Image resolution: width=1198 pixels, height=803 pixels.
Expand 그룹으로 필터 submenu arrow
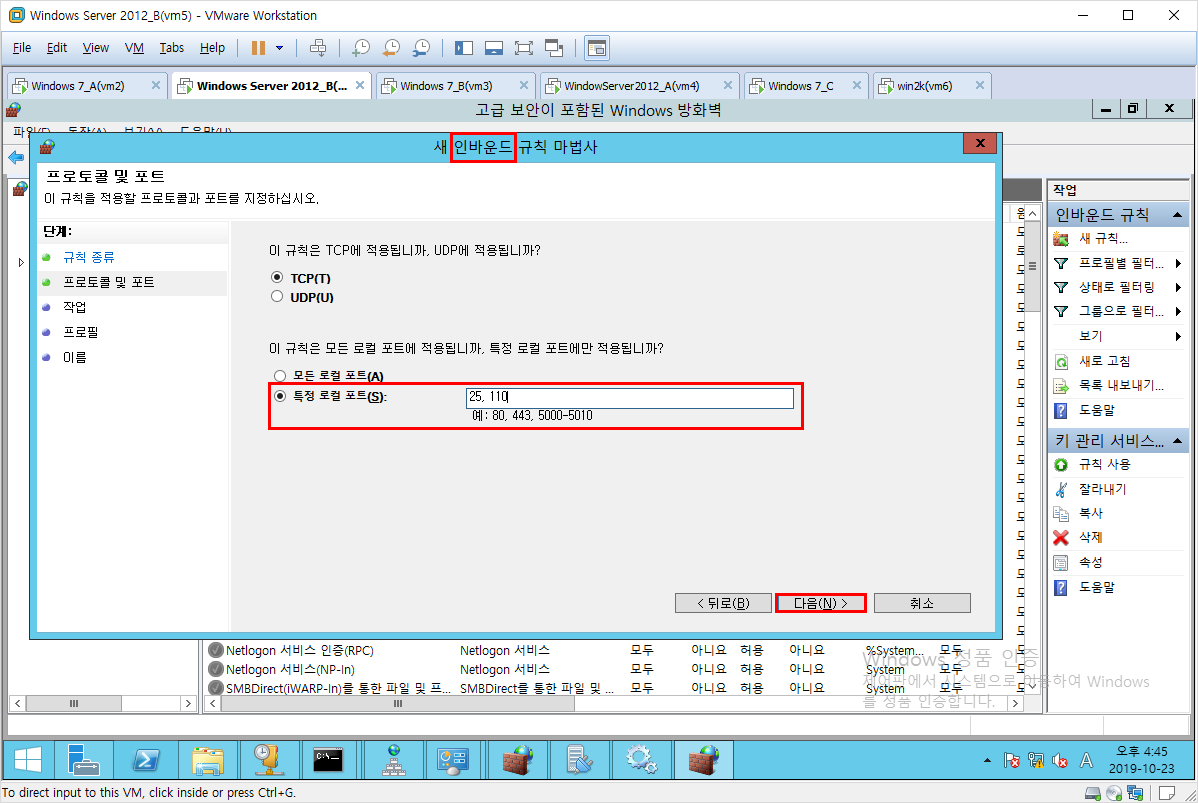pyautogui.click(x=1178, y=311)
